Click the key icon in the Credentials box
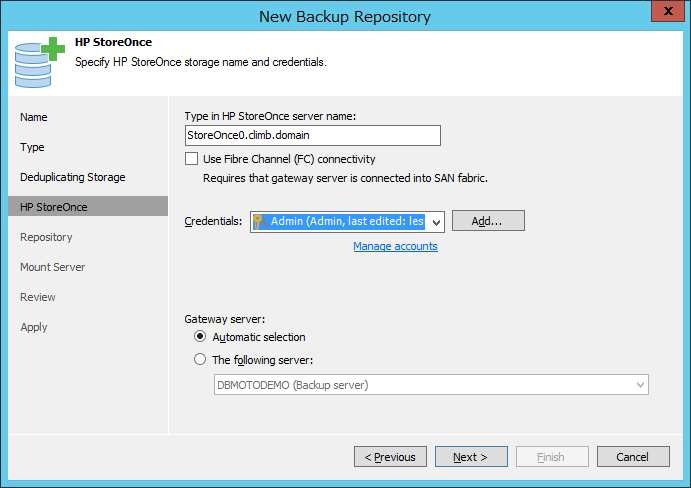 (x=260, y=221)
